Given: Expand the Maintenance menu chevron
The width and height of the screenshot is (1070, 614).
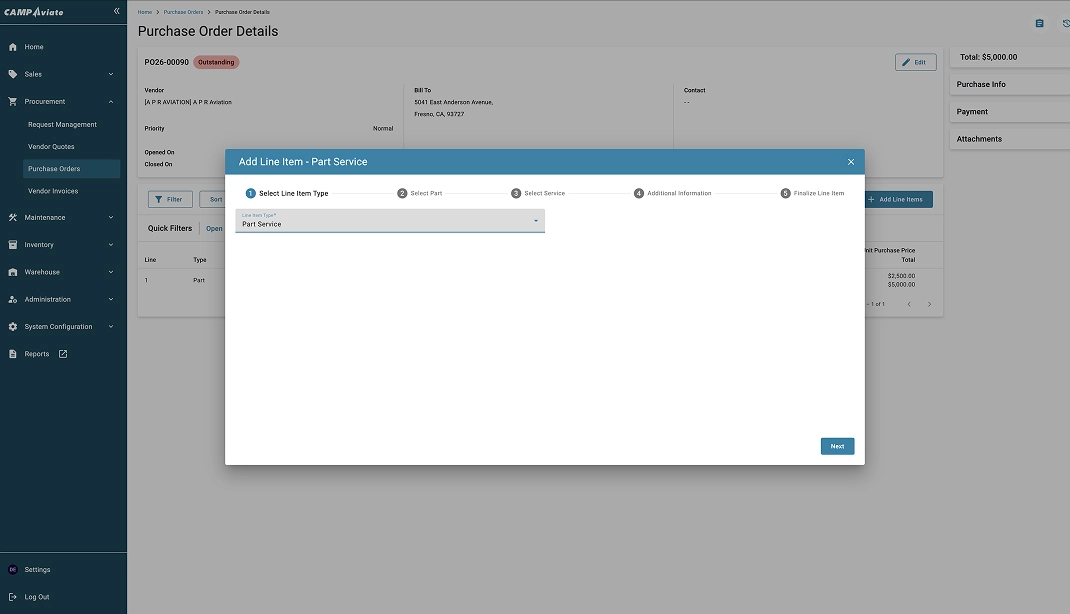Looking at the screenshot, I should point(111,218).
